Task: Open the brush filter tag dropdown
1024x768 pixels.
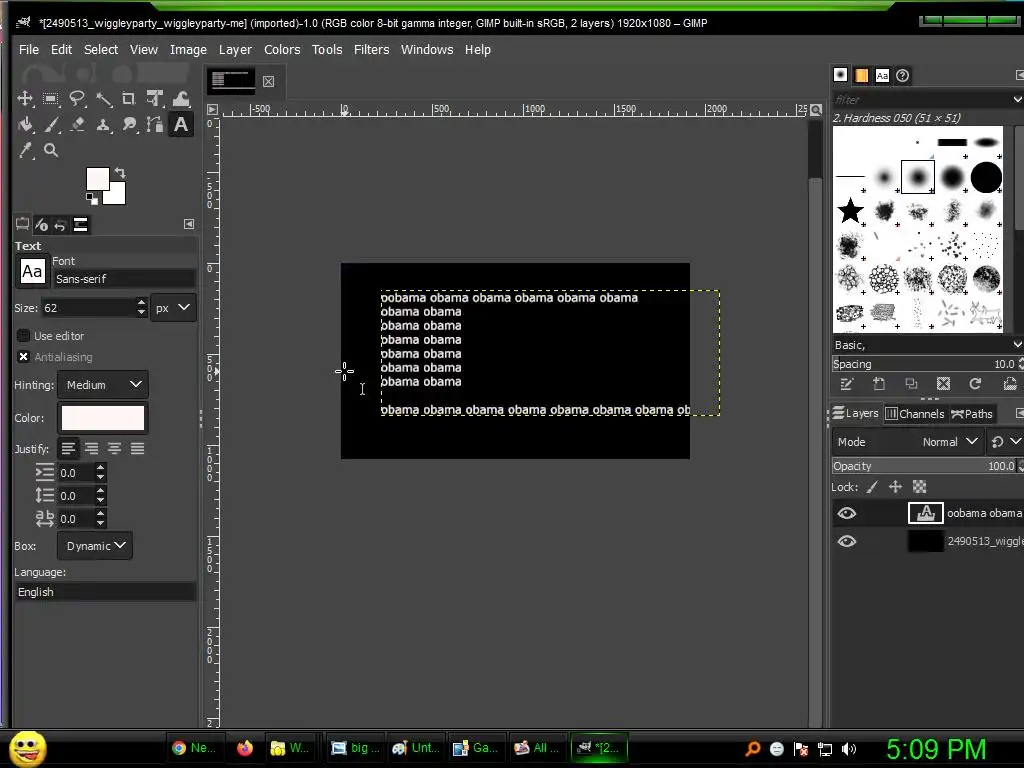Action: click(1017, 99)
